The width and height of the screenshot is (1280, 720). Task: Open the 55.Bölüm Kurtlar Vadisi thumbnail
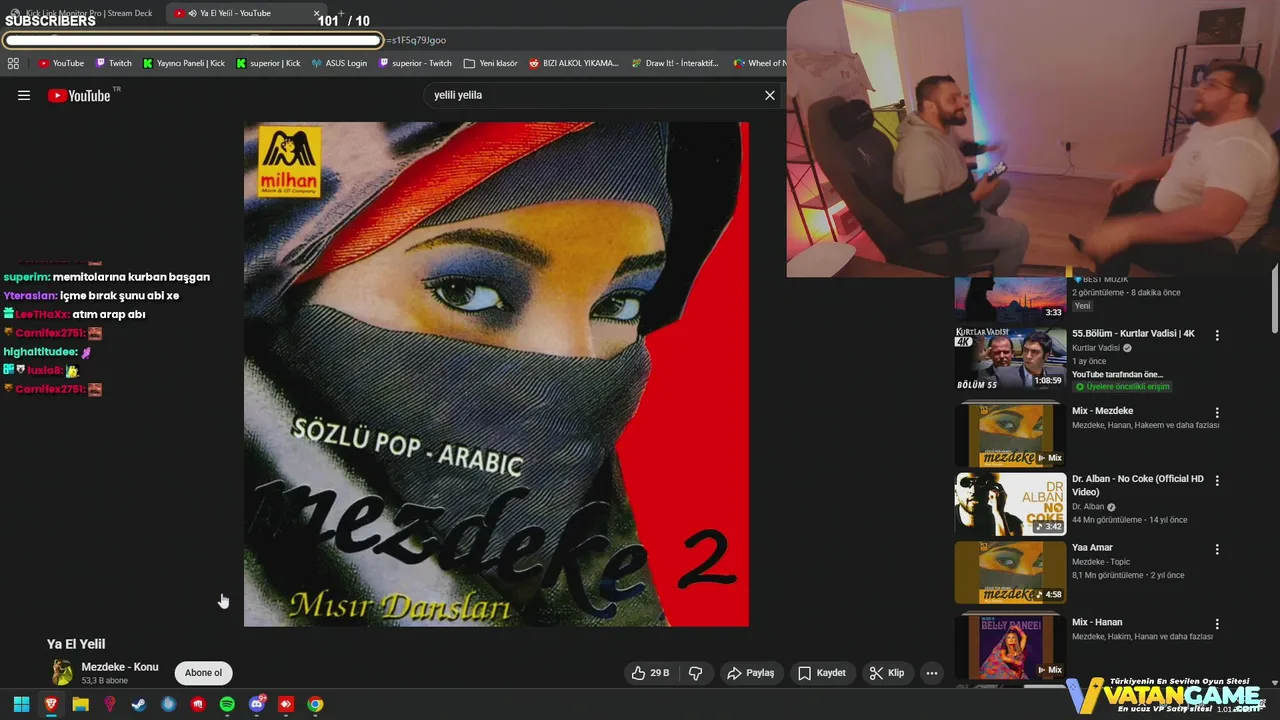(x=1010, y=358)
